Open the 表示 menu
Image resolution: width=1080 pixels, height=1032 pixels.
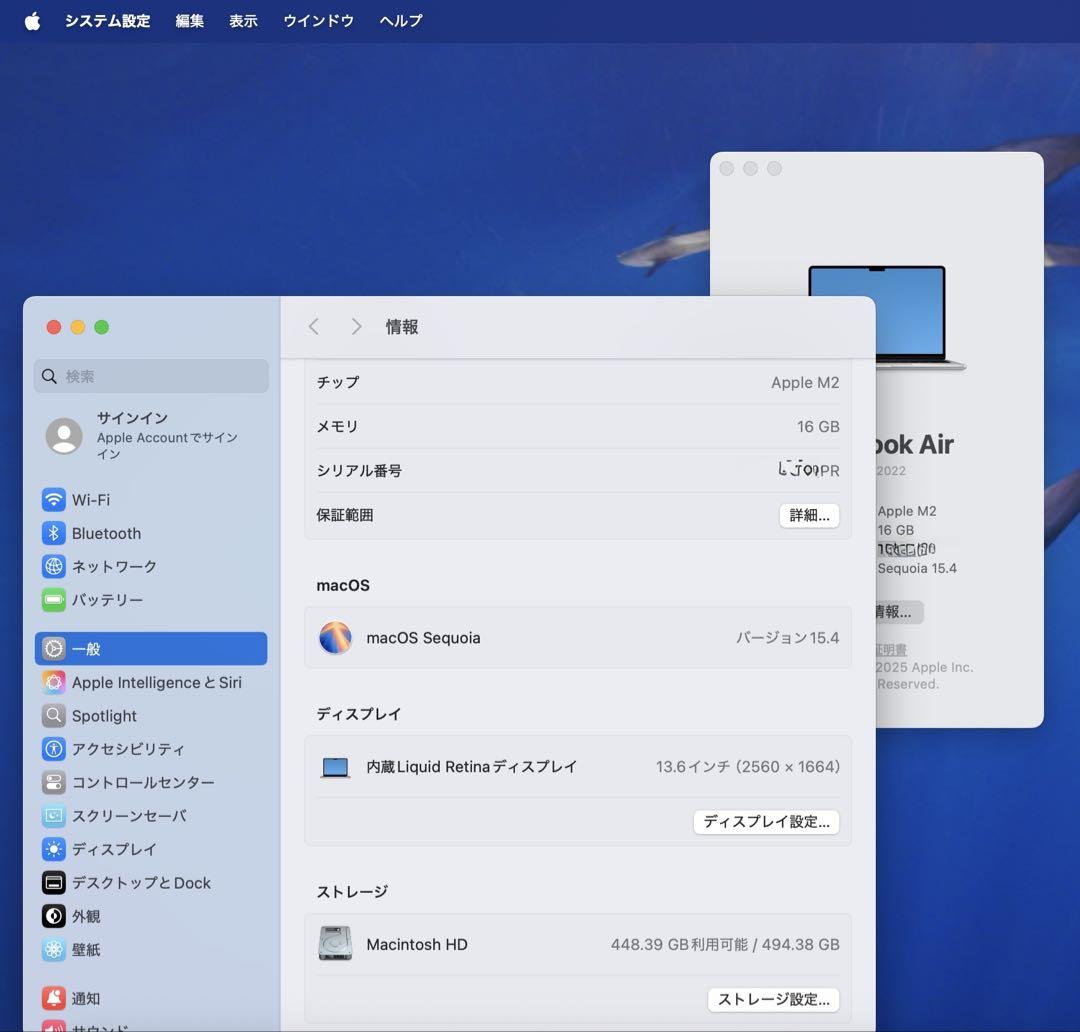coord(243,21)
